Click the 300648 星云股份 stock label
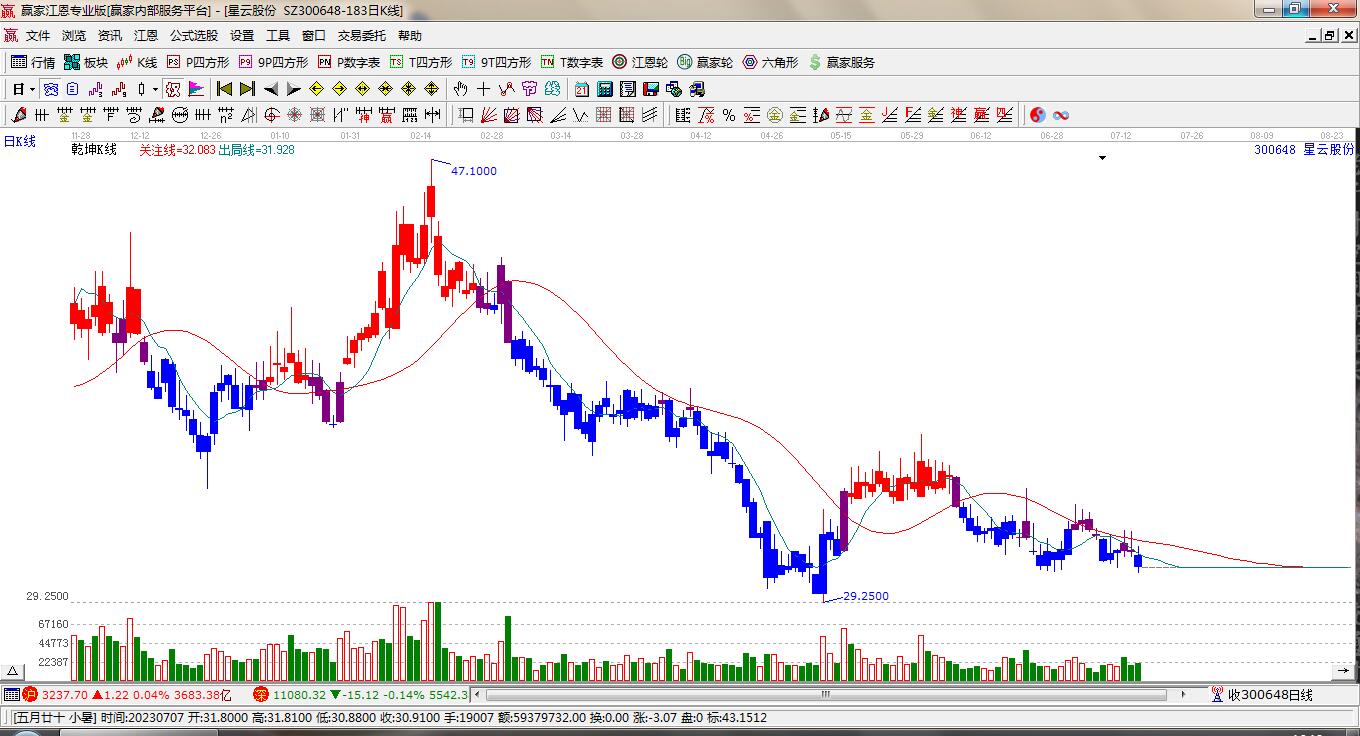 click(x=1304, y=150)
